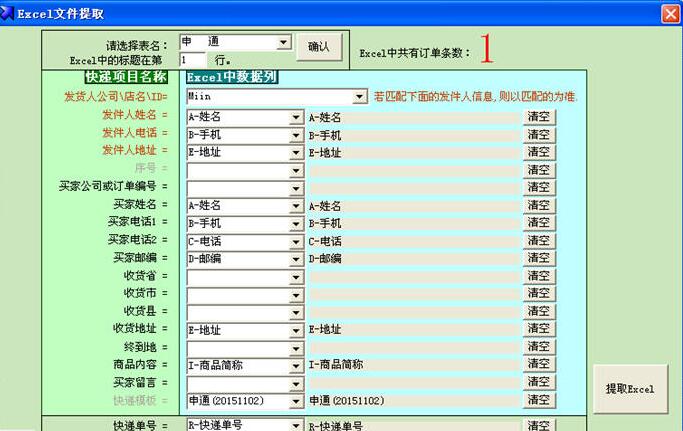Expand the 发货人公司\店名\ID dropdown
683x431 pixels.
point(360,98)
